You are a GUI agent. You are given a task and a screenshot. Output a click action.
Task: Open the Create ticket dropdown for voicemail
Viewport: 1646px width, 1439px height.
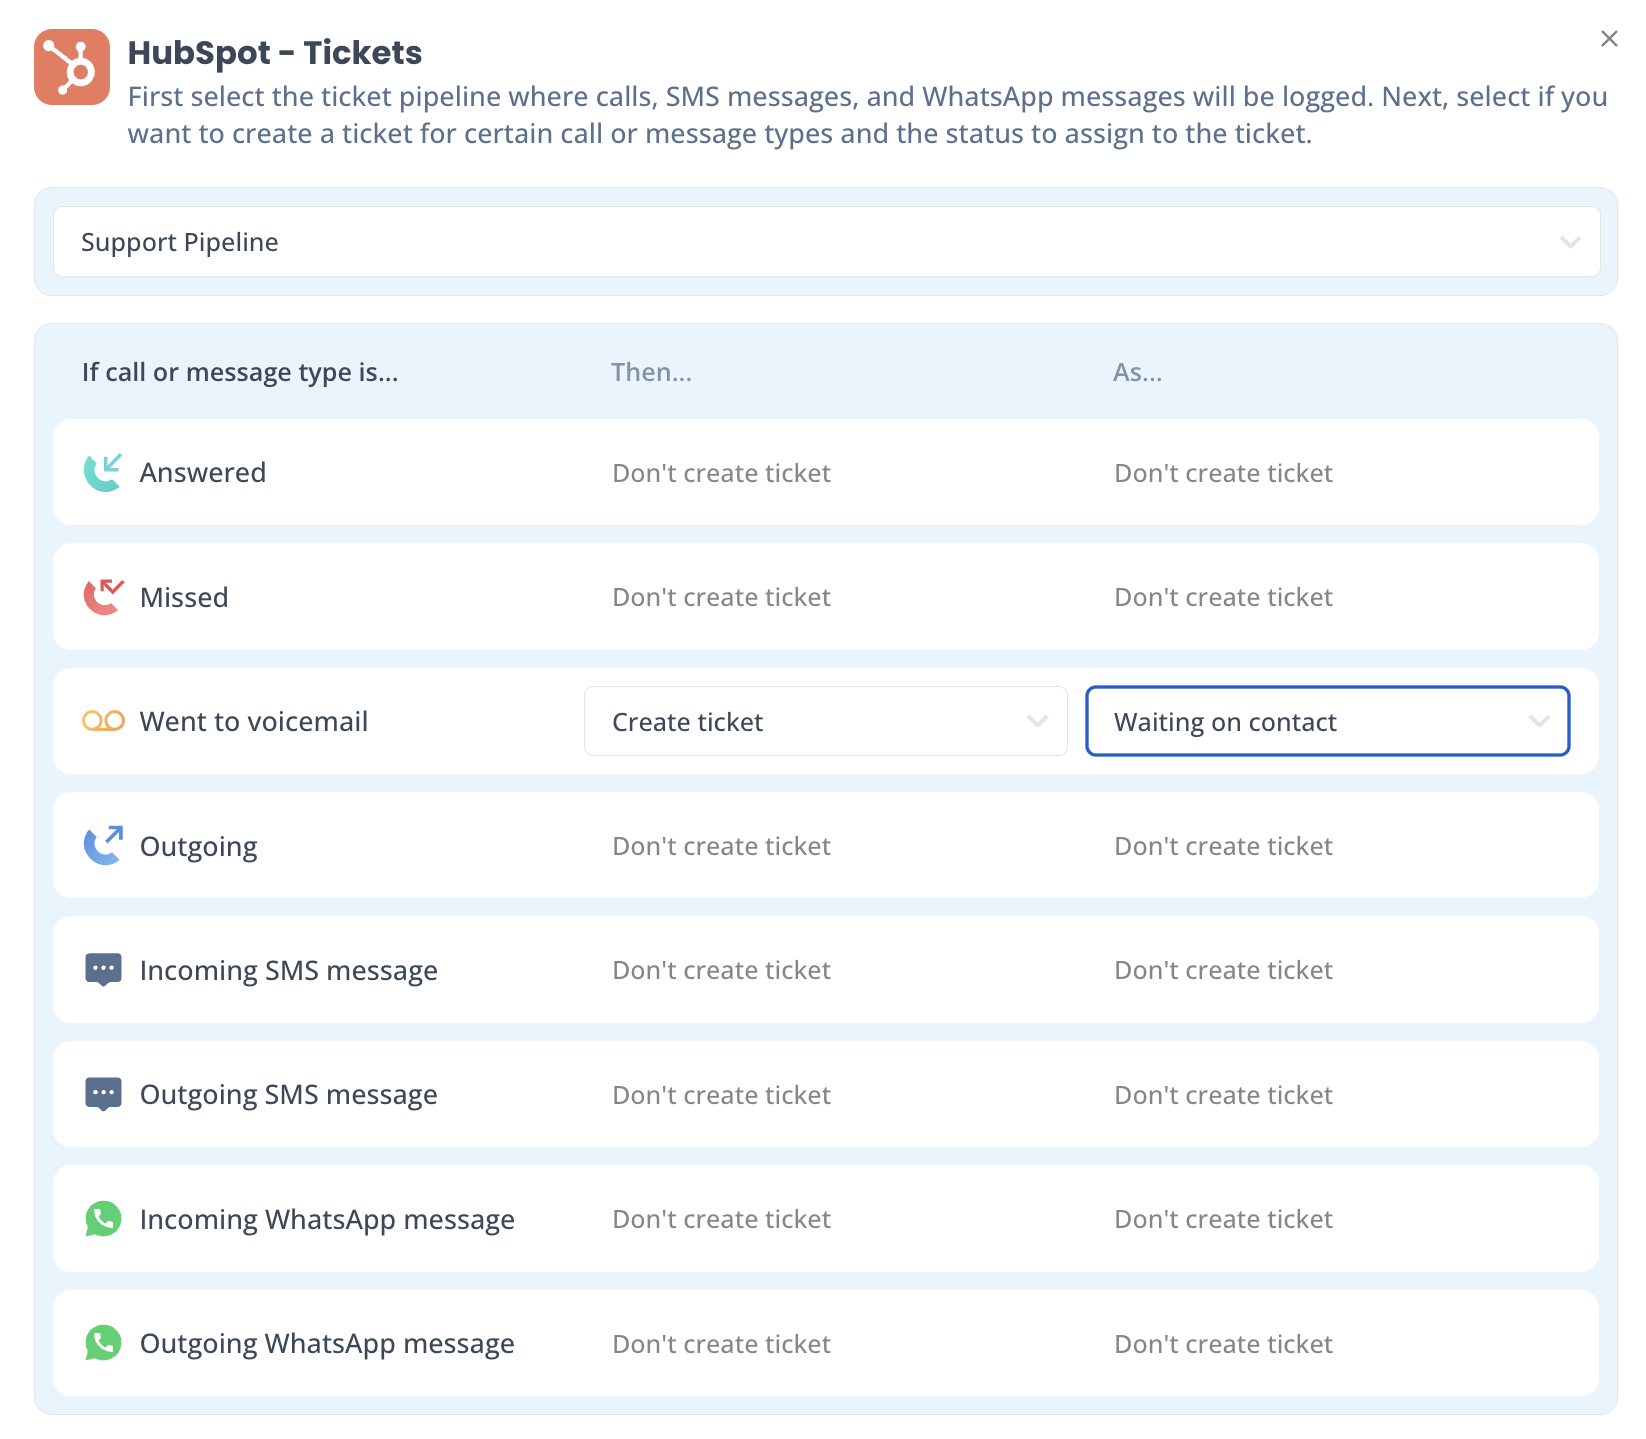[x=826, y=721]
